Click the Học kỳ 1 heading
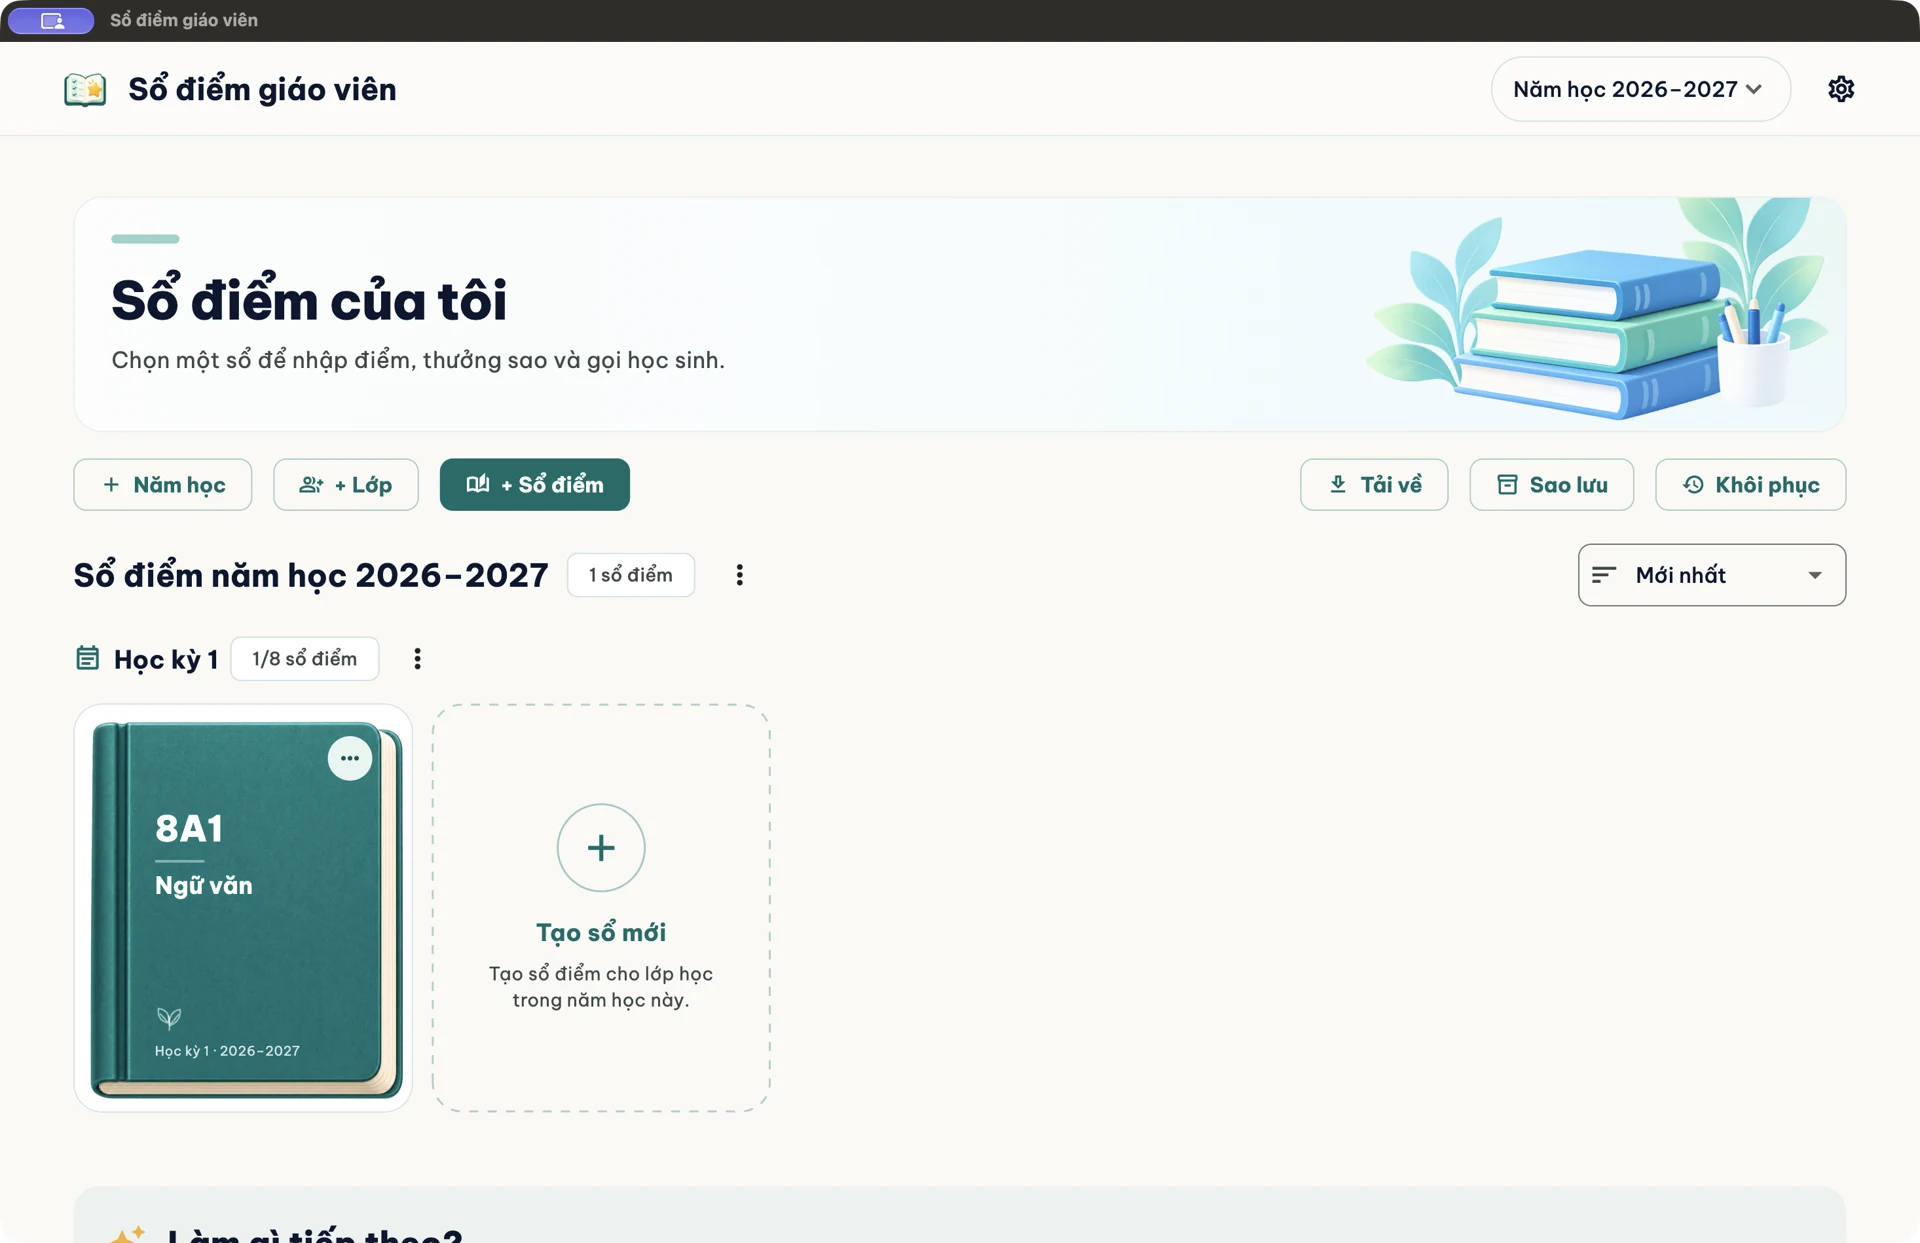 pos(166,660)
